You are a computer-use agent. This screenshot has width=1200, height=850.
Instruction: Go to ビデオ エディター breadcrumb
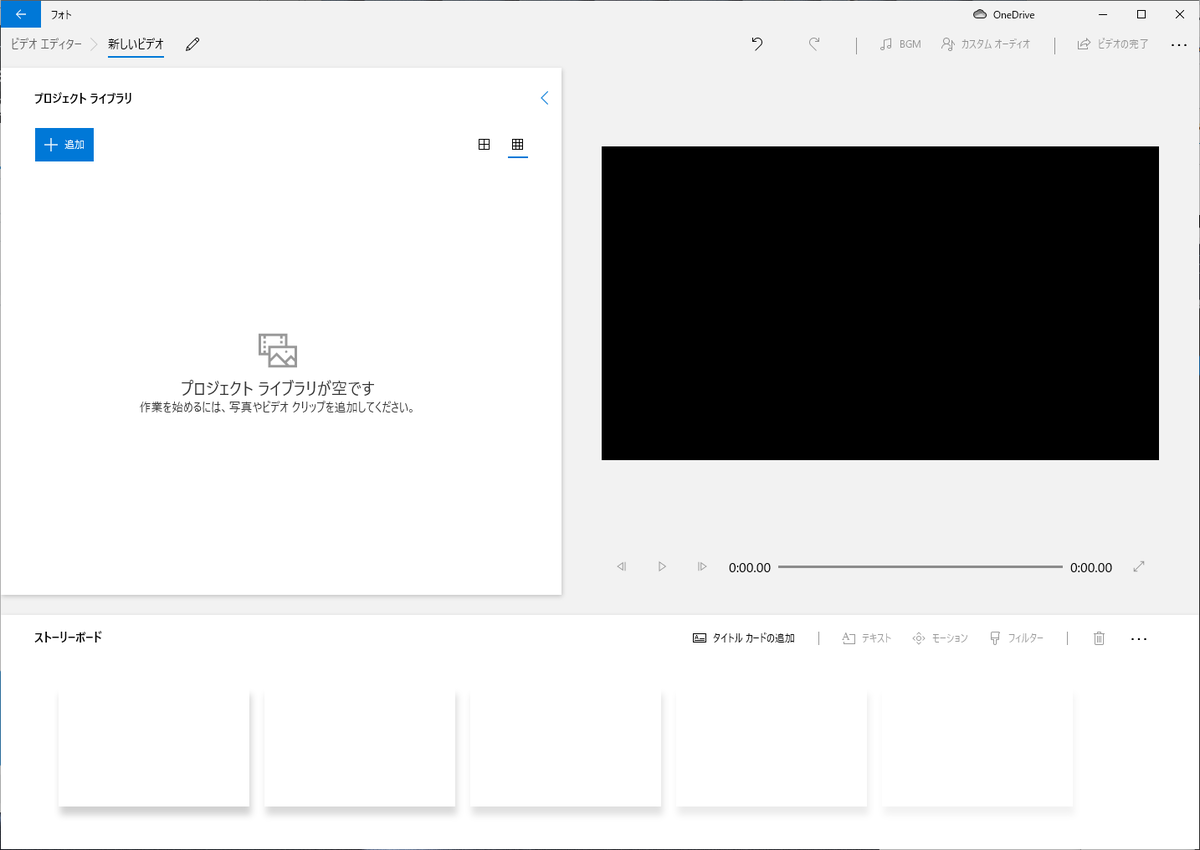[x=46, y=44]
